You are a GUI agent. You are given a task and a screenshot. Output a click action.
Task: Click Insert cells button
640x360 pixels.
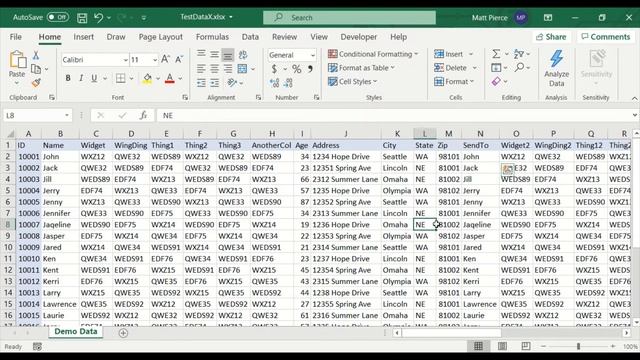click(449, 54)
